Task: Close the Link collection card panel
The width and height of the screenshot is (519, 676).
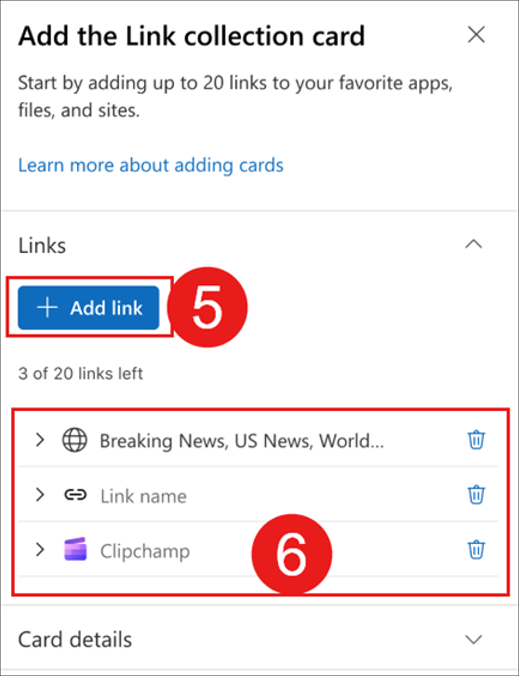Action: [476, 35]
